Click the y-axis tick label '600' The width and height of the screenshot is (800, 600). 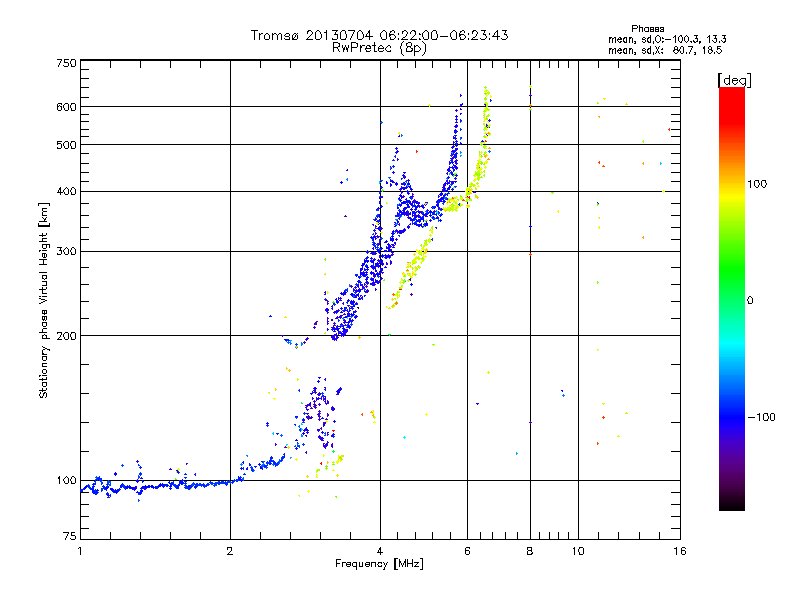[66, 107]
